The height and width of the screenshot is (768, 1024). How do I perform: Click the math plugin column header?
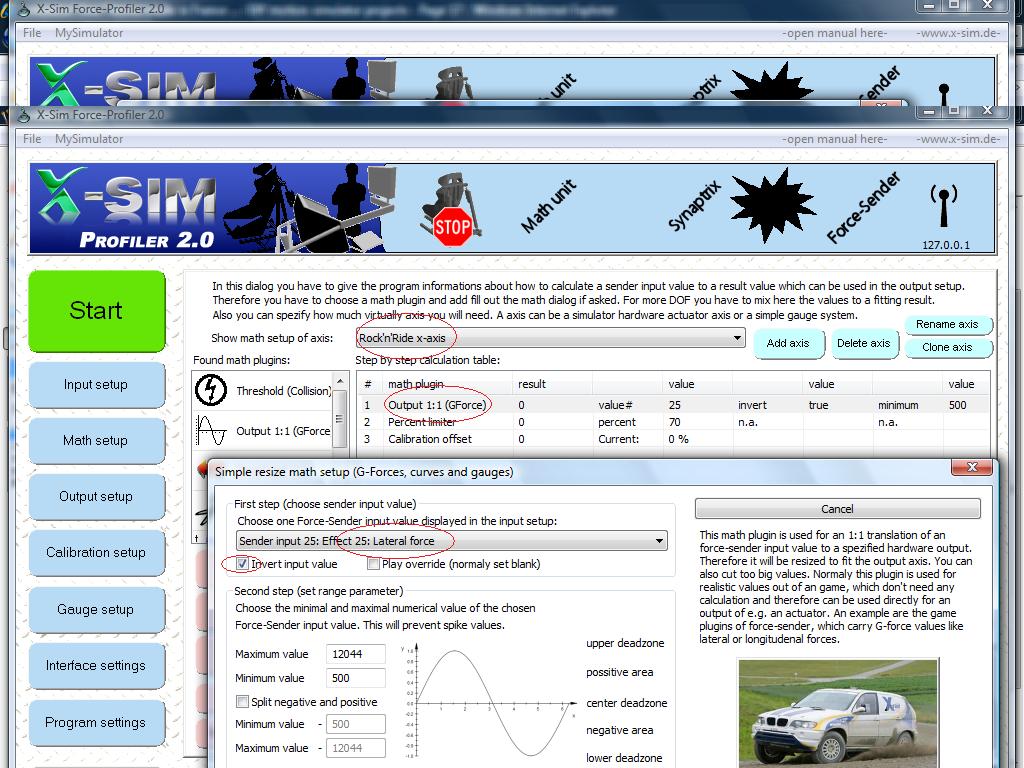pos(447,384)
